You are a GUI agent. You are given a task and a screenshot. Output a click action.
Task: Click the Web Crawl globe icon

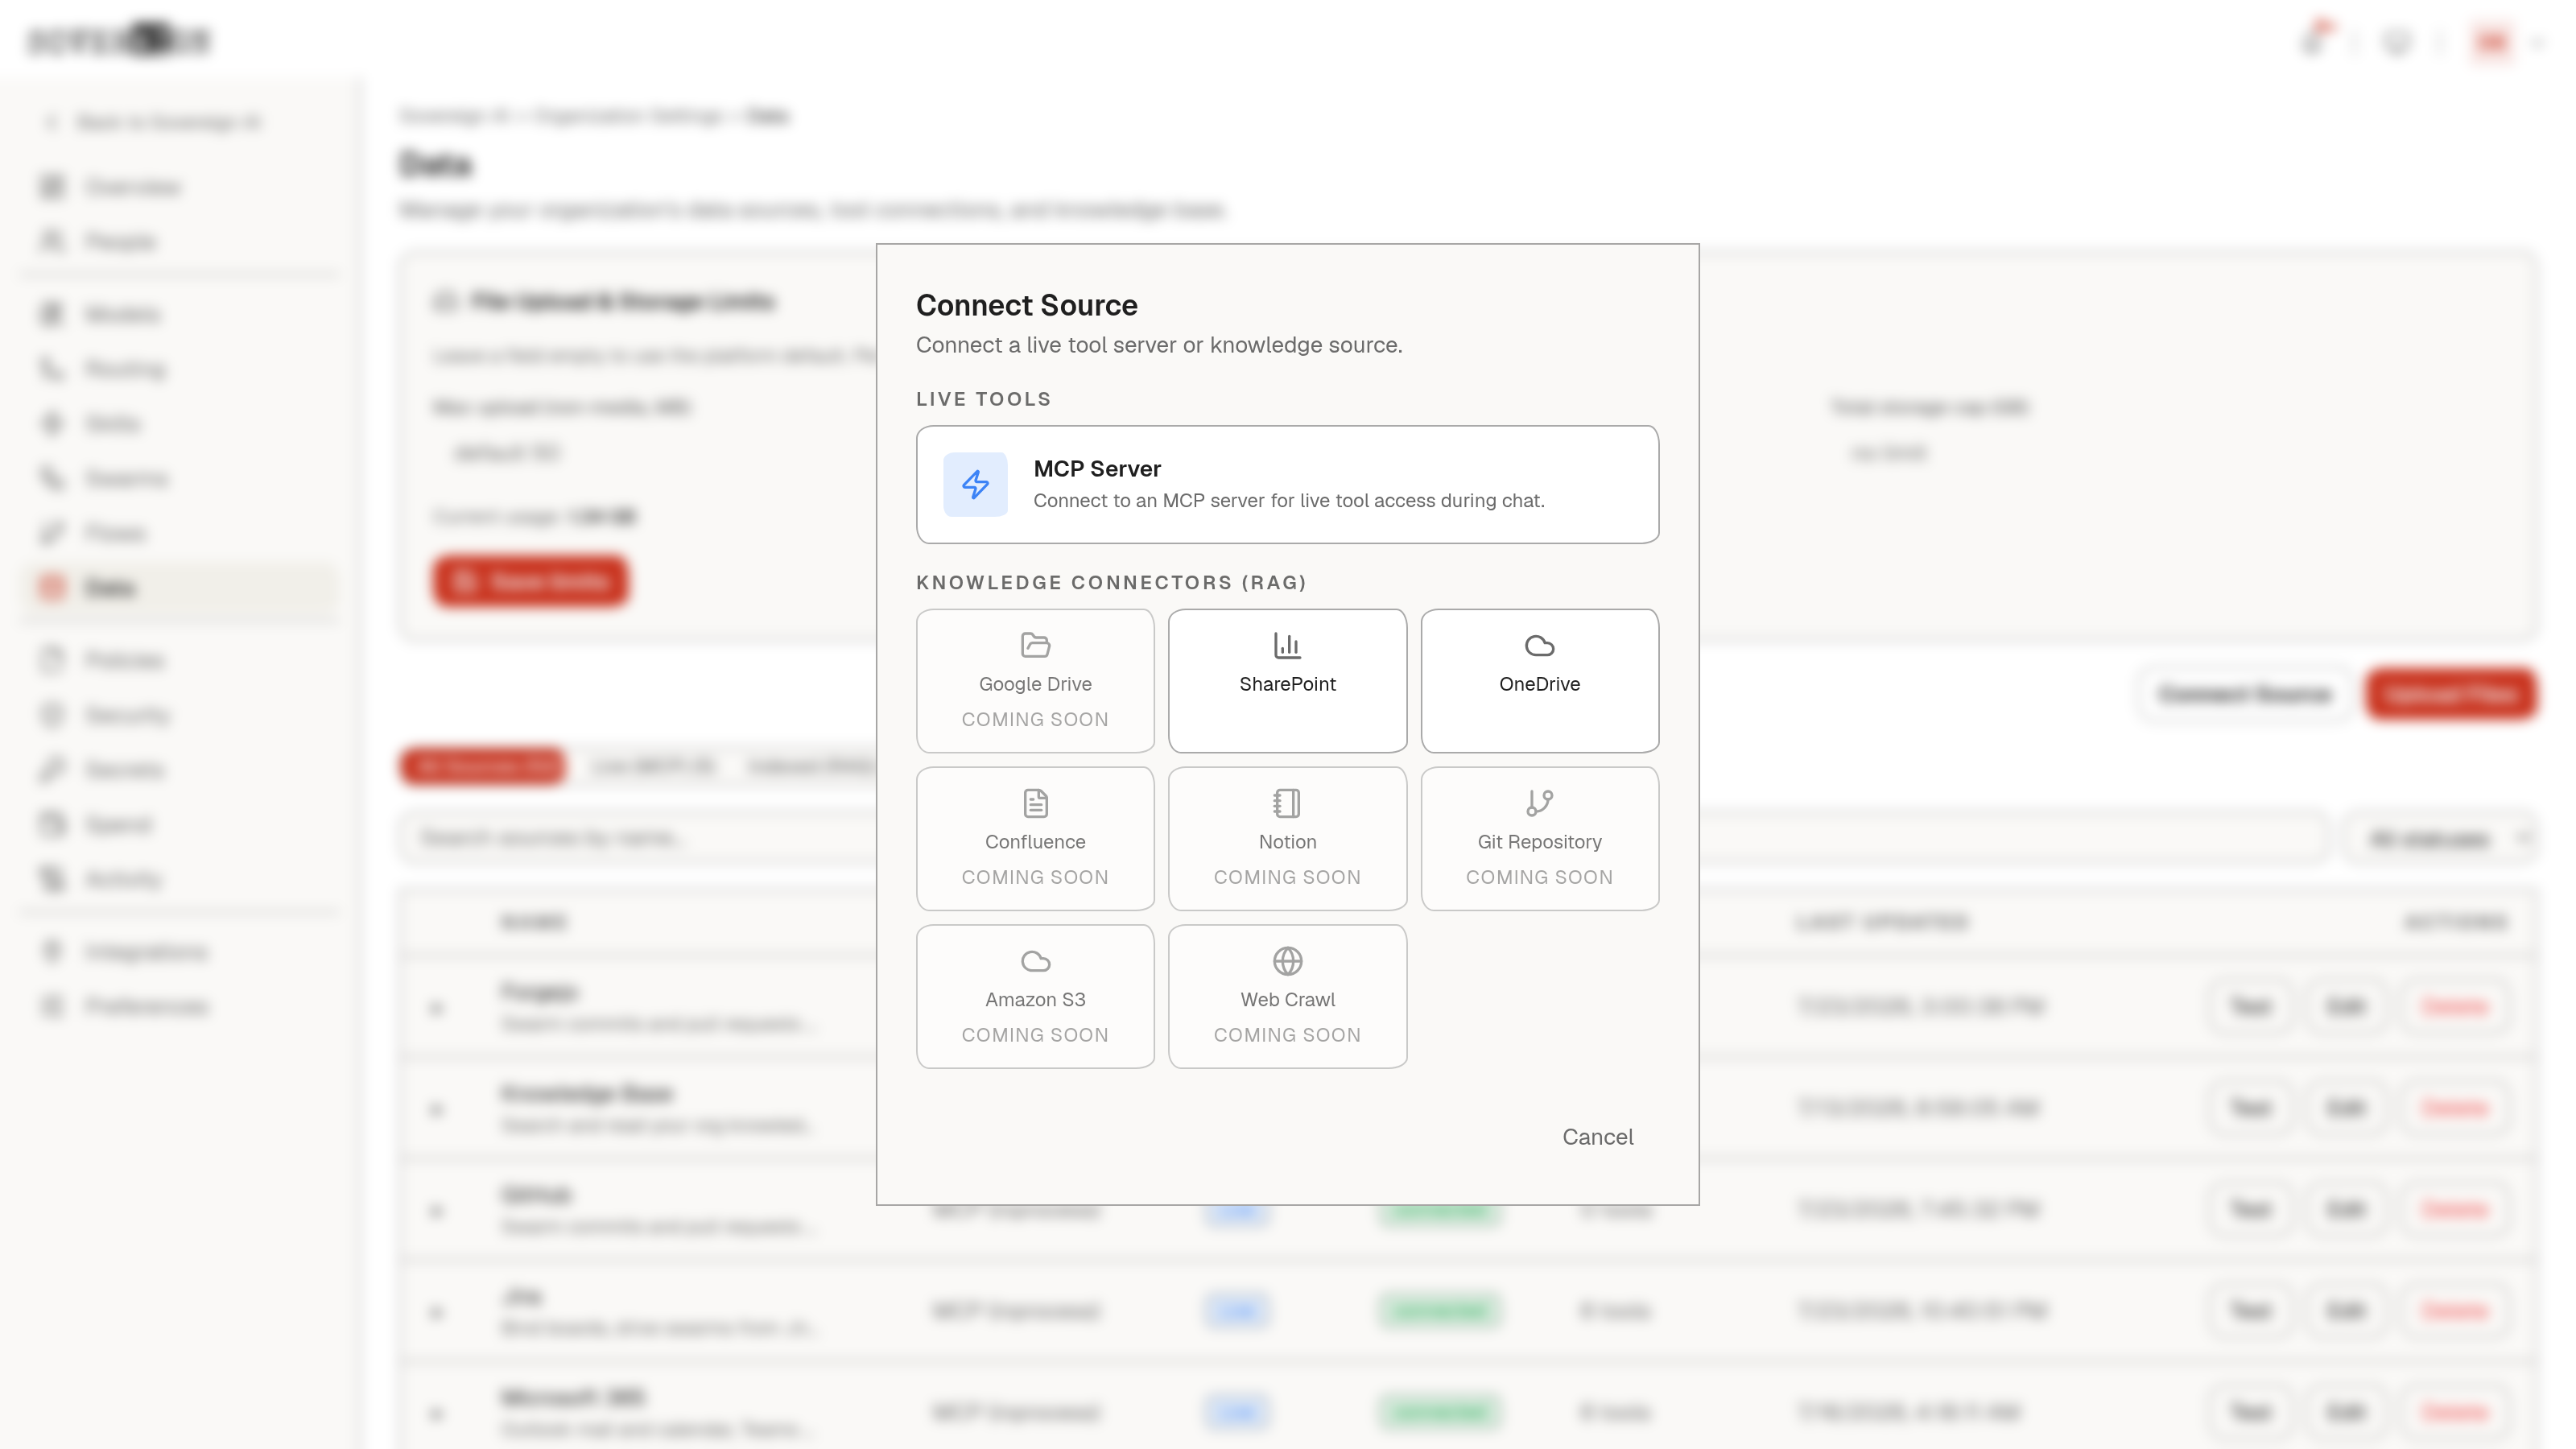(1287, 961)
